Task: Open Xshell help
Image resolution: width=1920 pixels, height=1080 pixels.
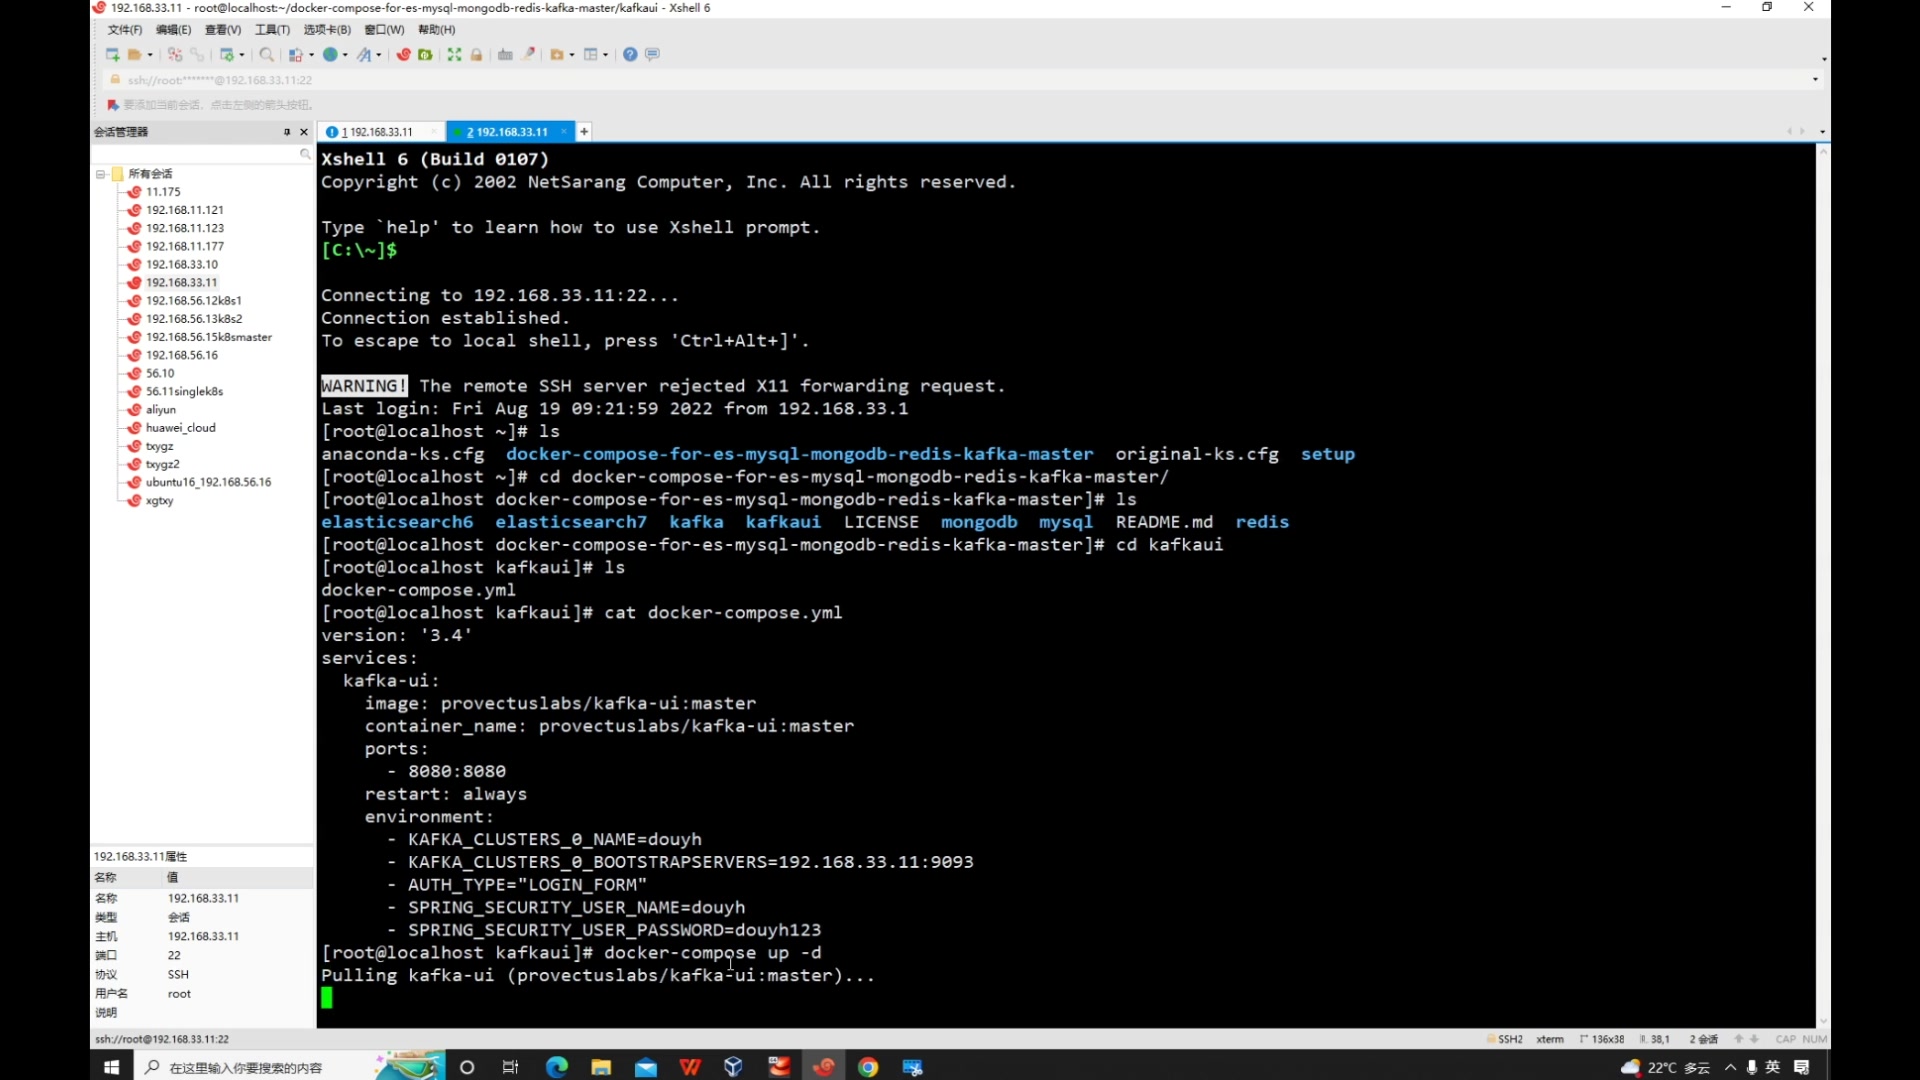Action: (x=630, y=55)
